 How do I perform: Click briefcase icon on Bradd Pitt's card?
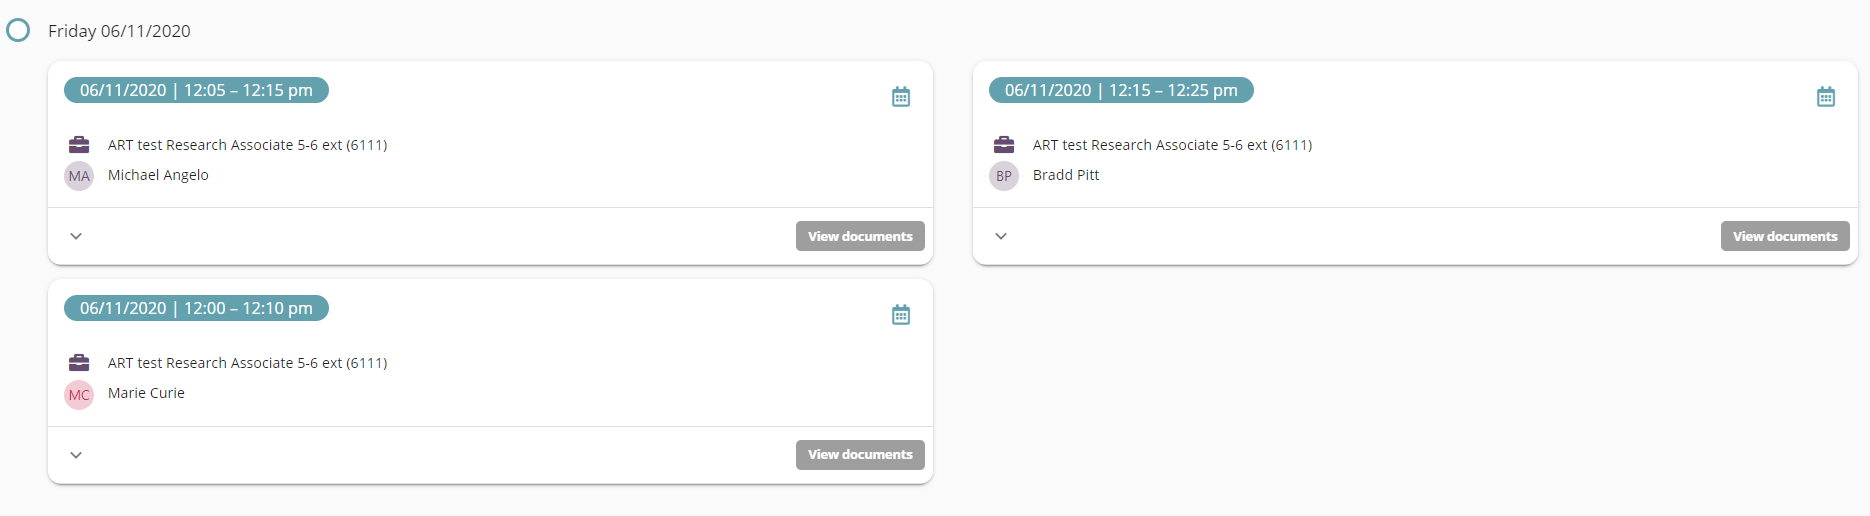[x=1004, y=145]
